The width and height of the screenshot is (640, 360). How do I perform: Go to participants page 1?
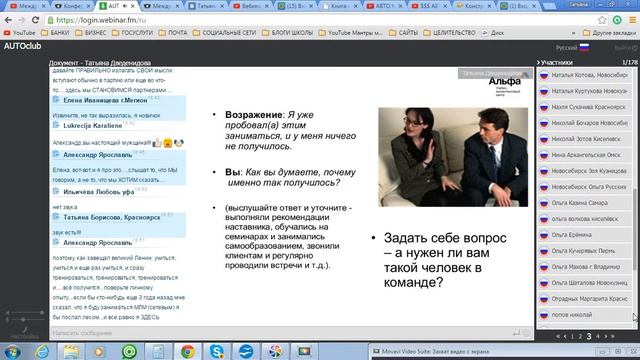click(x=572, y=336)
